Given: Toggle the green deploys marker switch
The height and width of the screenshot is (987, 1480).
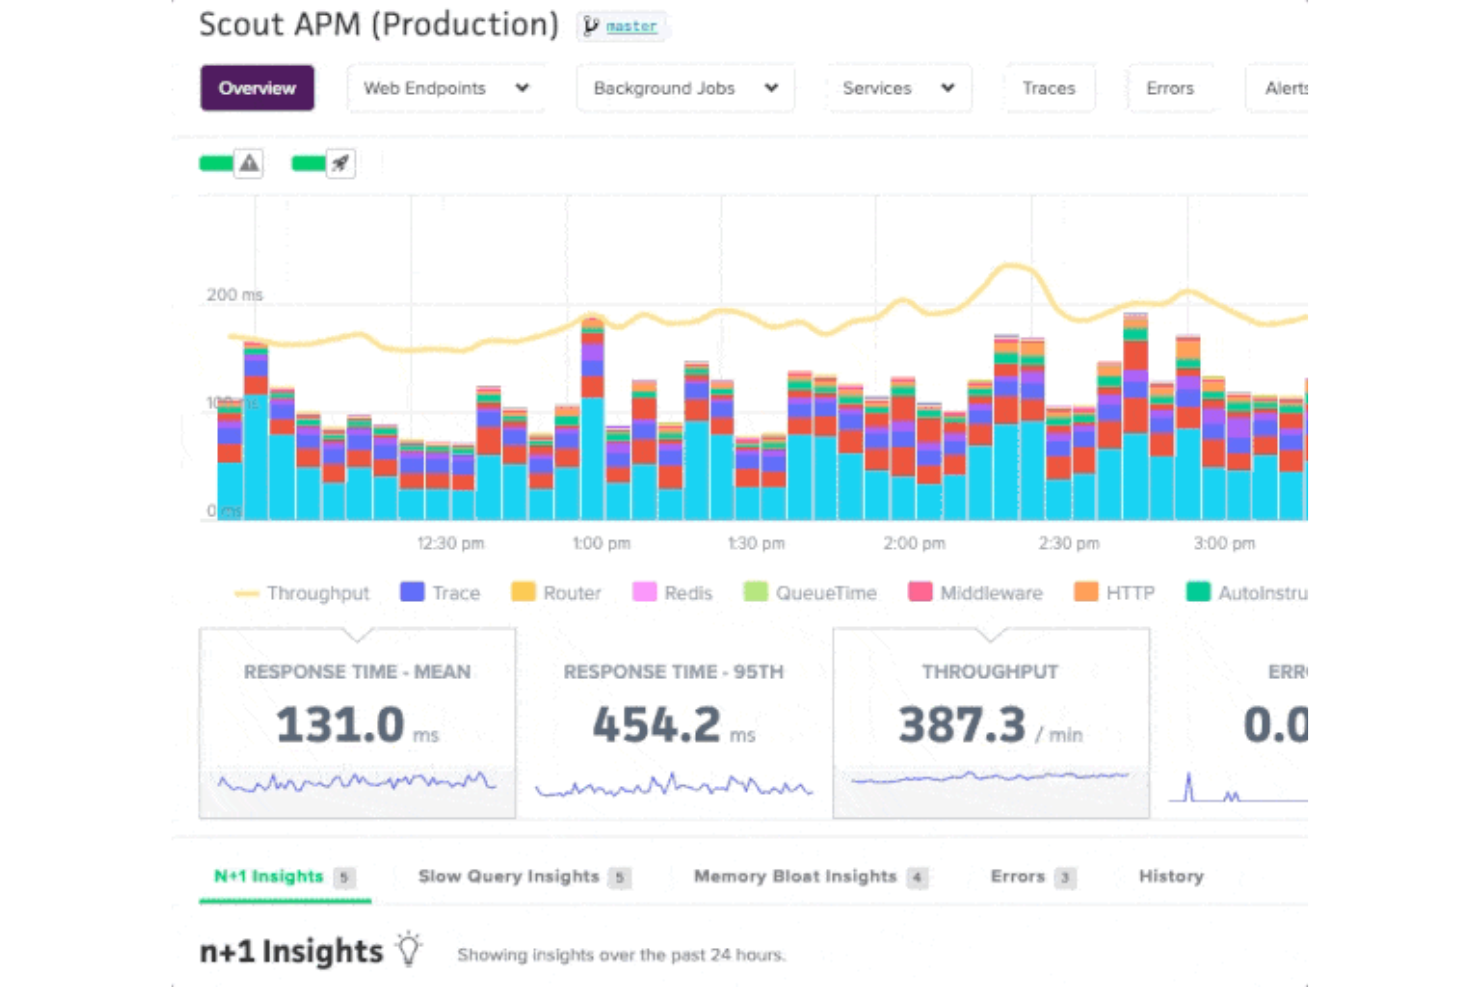Looking at the screenshot, I should 308,163.
